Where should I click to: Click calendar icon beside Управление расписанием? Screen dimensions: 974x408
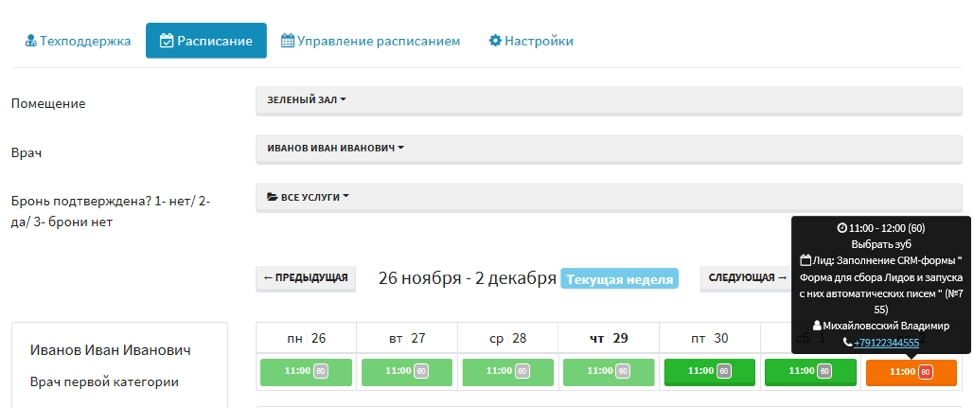pos(287,41)
